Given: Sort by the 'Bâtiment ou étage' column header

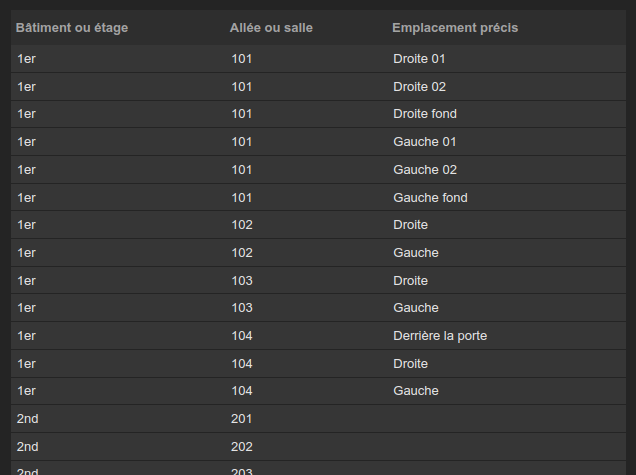Looking at the screenshot, I should click(72, 28).
